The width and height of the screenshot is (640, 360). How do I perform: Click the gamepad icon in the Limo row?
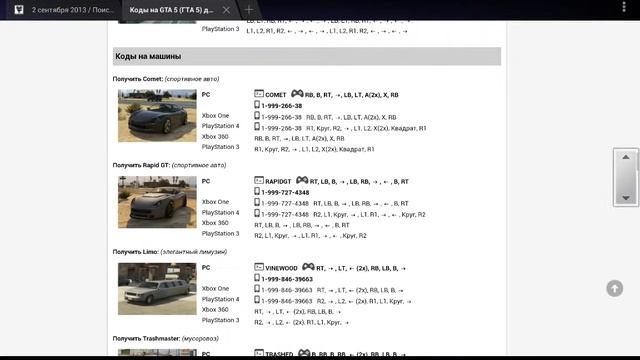[308, 267]
